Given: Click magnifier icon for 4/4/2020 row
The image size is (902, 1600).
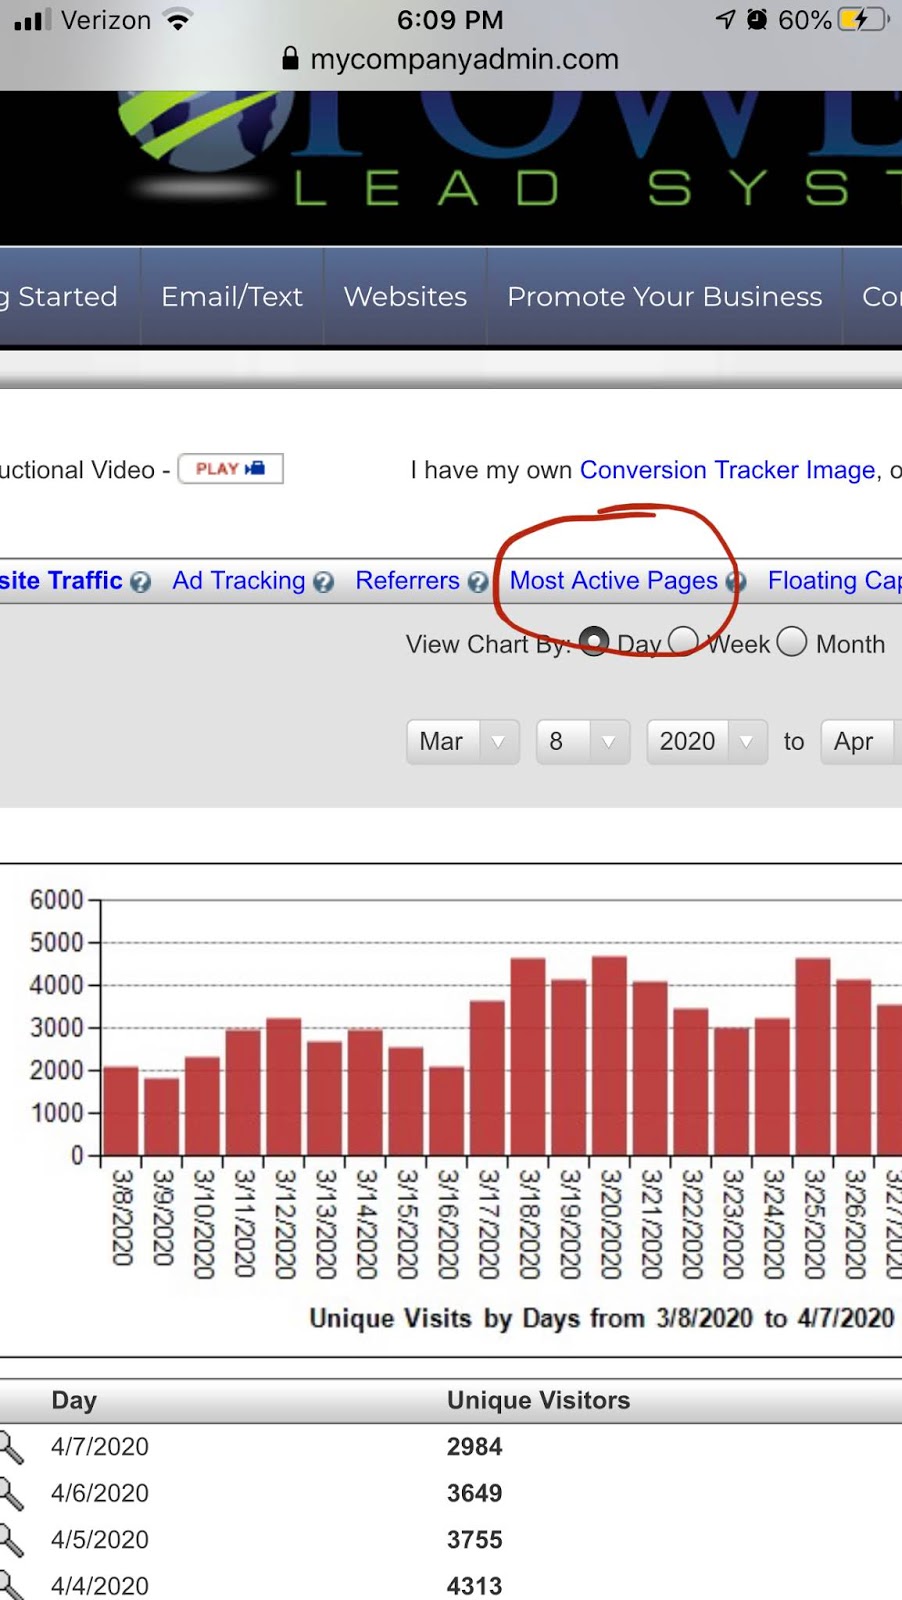Looking at the screenshot, I should [x=11, y=1585].
